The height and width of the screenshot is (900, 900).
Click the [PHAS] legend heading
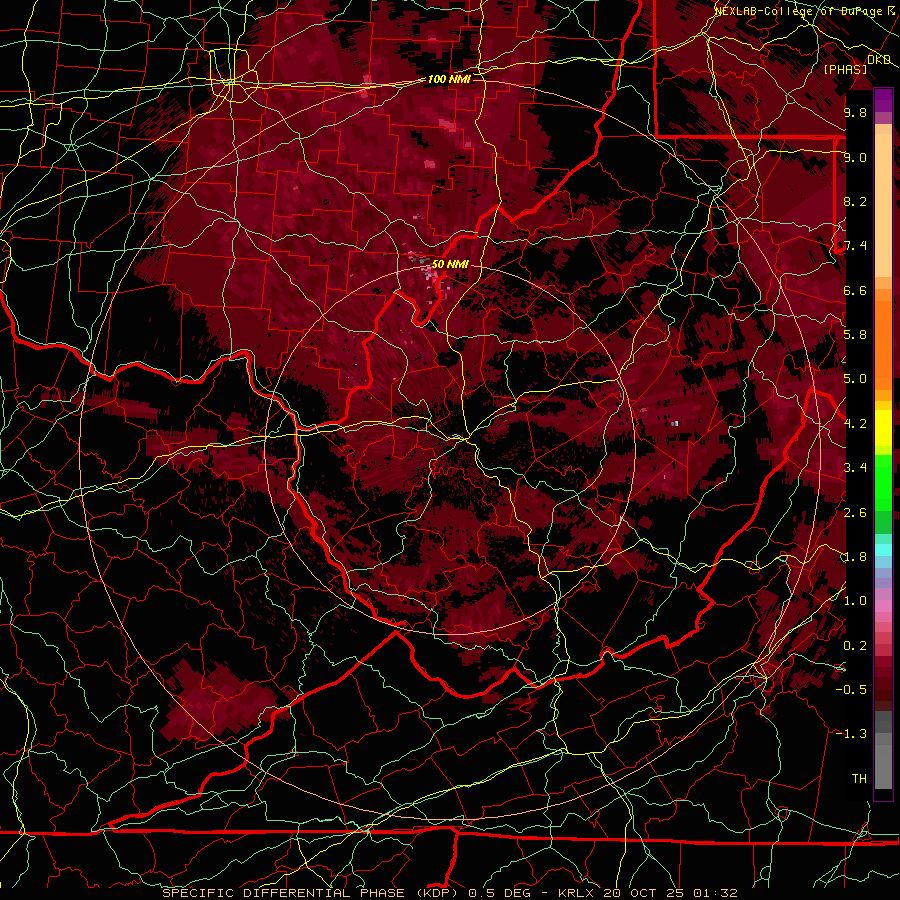point(845,69)
